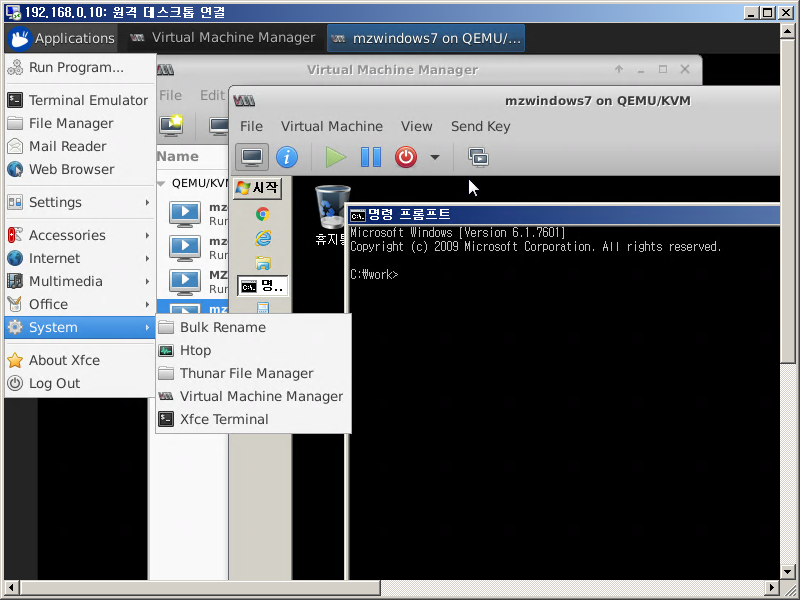Launch Web Browser entry
800x600 pixels.
80,169
